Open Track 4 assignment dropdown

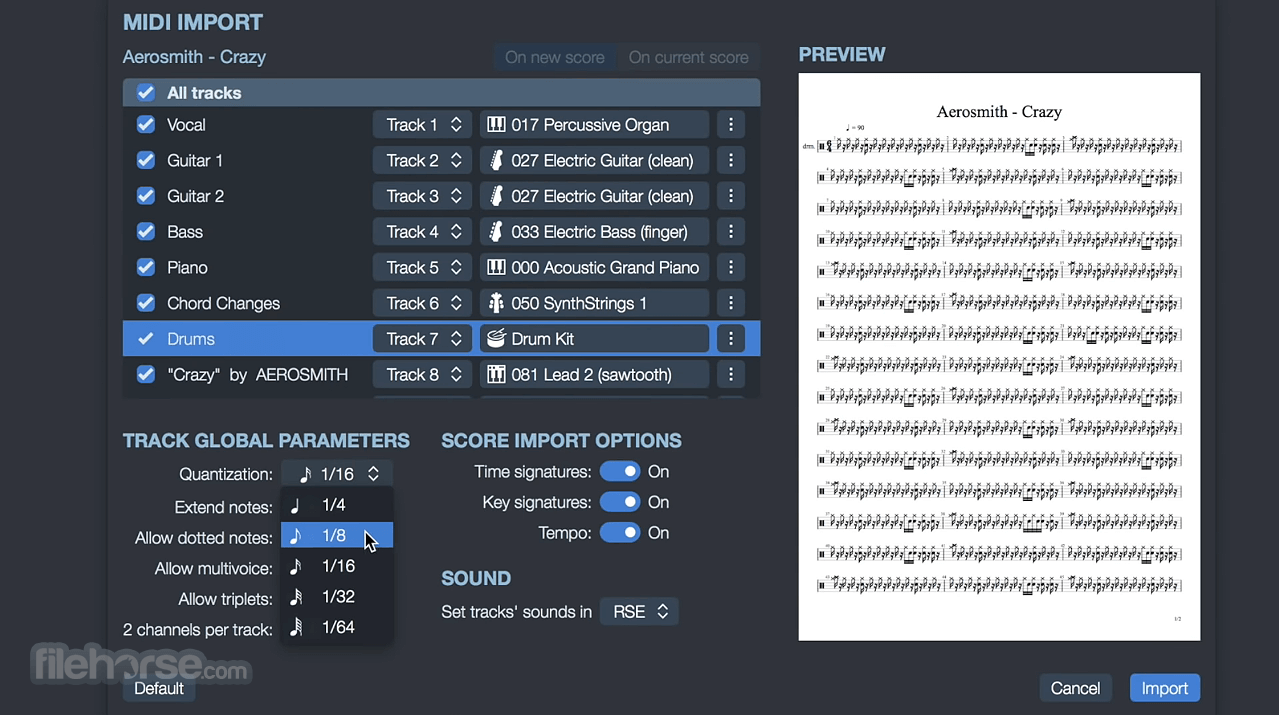[x=423, y=232]
